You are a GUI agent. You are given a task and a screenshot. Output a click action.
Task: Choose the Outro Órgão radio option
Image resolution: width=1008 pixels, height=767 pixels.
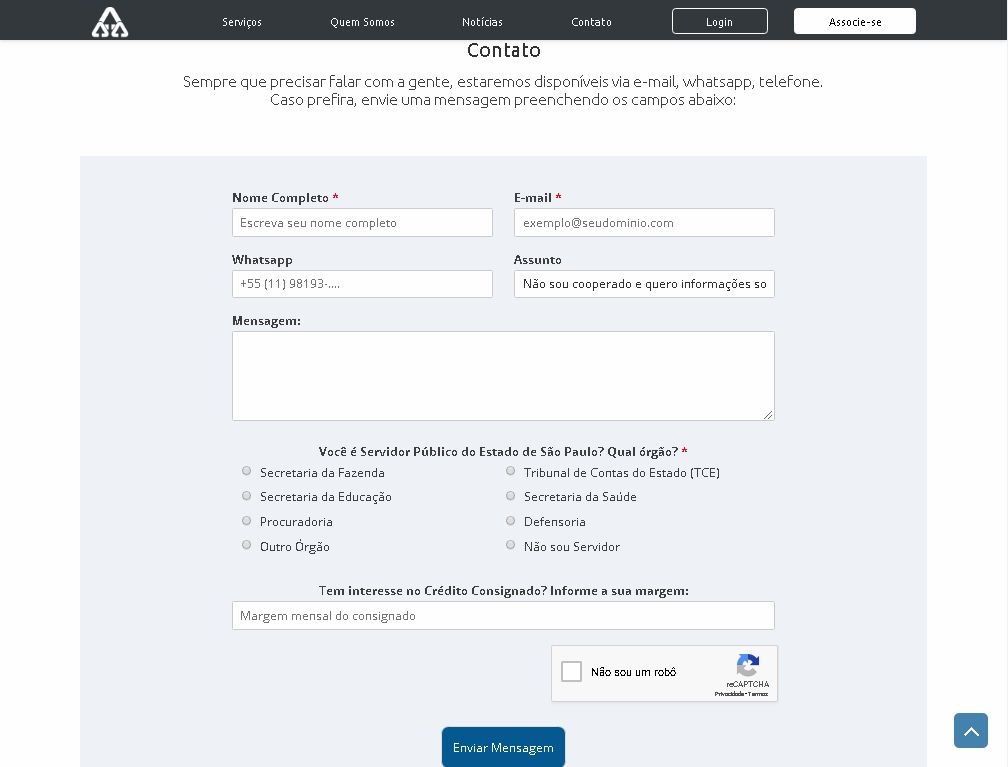[x=246, y=545]
